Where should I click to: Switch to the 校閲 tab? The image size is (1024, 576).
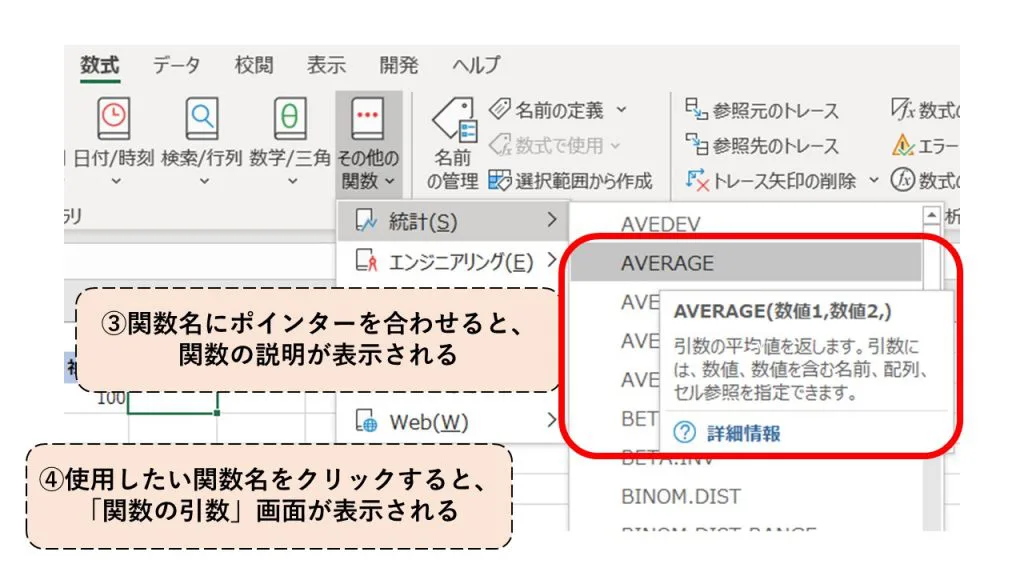(254, 65)
